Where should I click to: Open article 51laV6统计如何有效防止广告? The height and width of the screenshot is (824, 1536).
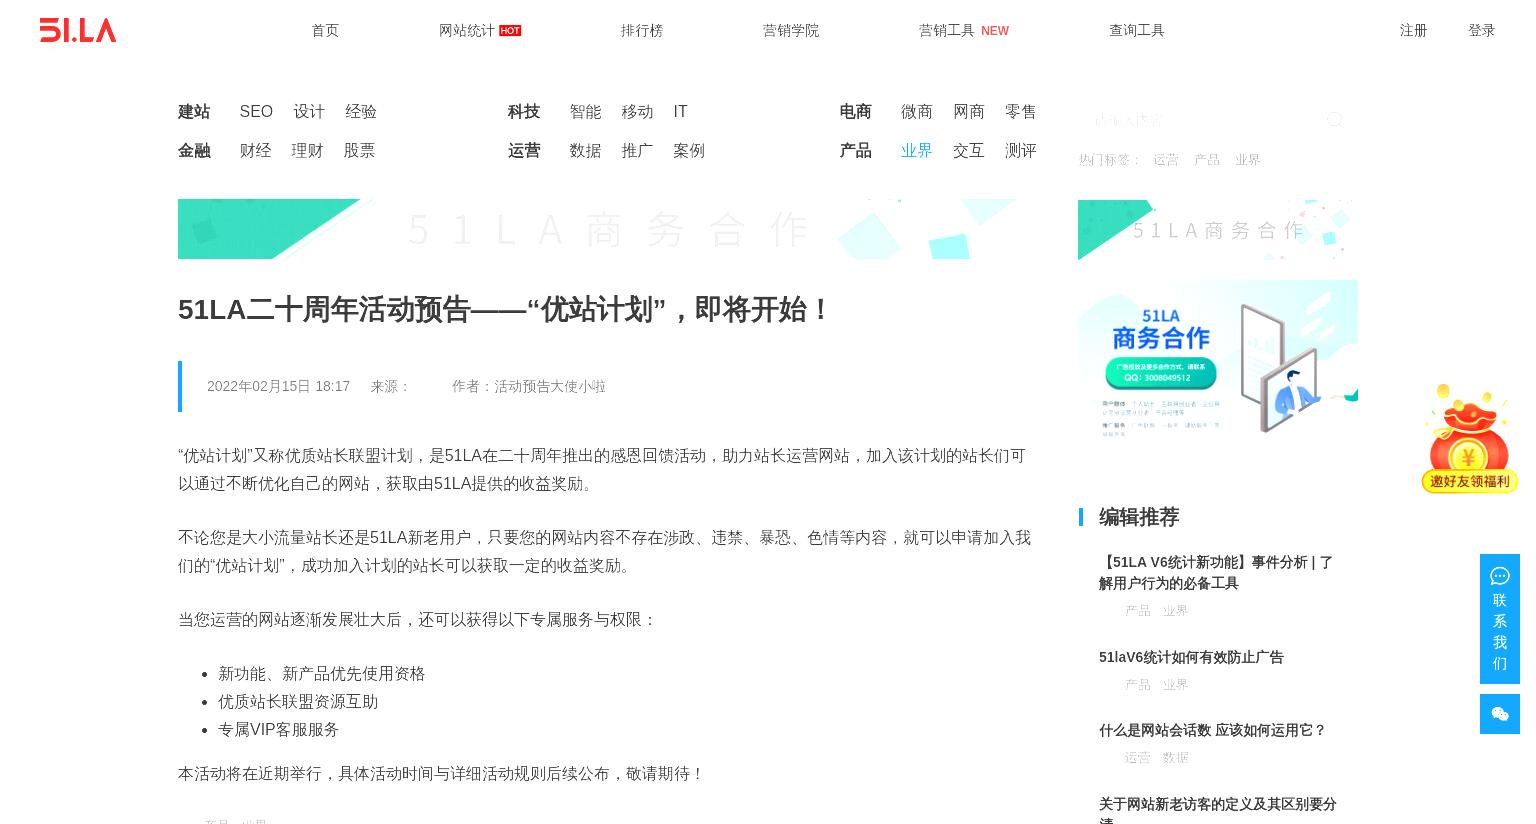(x=1191, y=657)
